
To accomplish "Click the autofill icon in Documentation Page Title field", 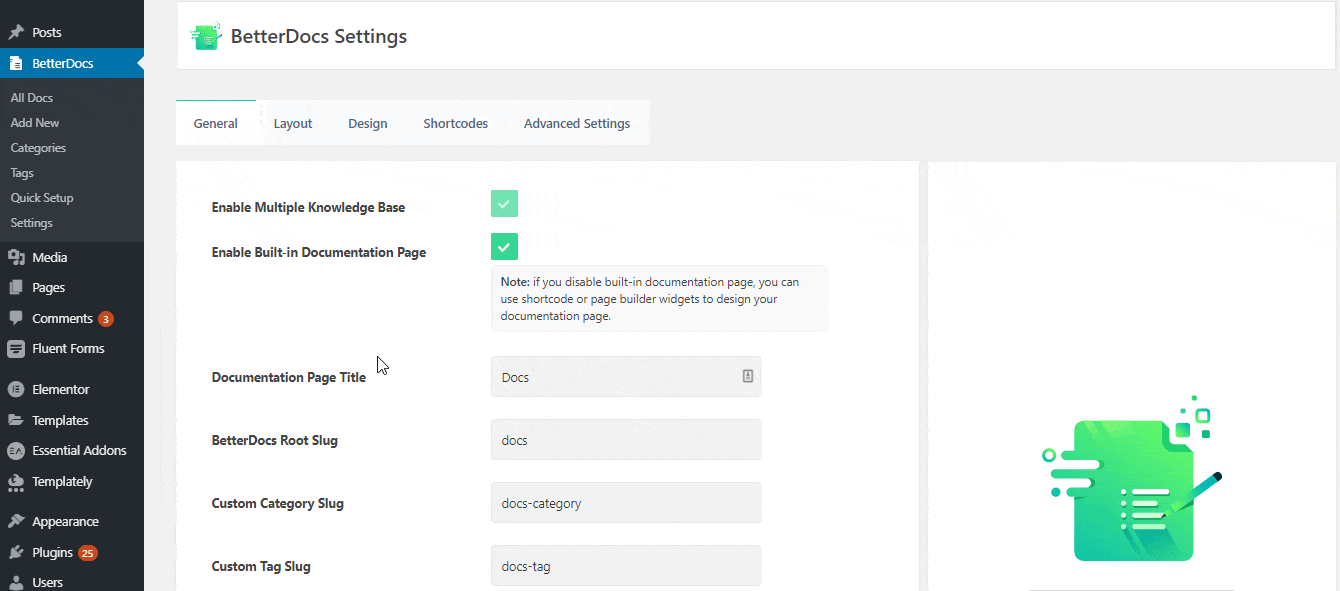I will tap(747, 376).
